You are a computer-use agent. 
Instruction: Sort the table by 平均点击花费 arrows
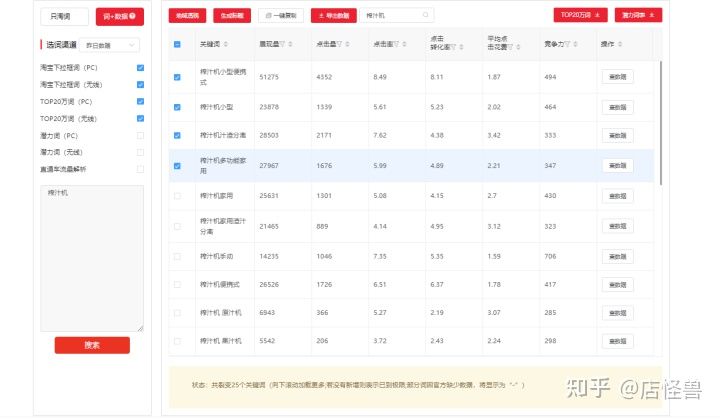coord(518,47)
